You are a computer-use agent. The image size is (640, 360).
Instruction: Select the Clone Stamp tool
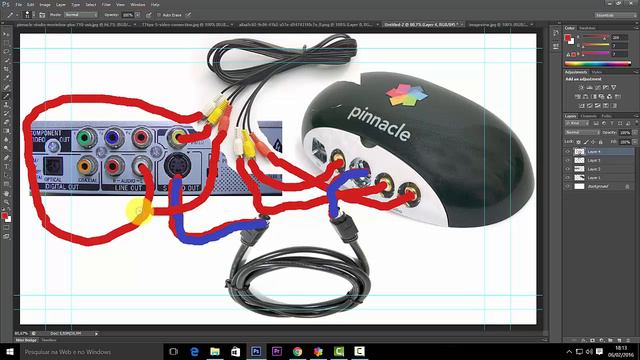[6, 105]
